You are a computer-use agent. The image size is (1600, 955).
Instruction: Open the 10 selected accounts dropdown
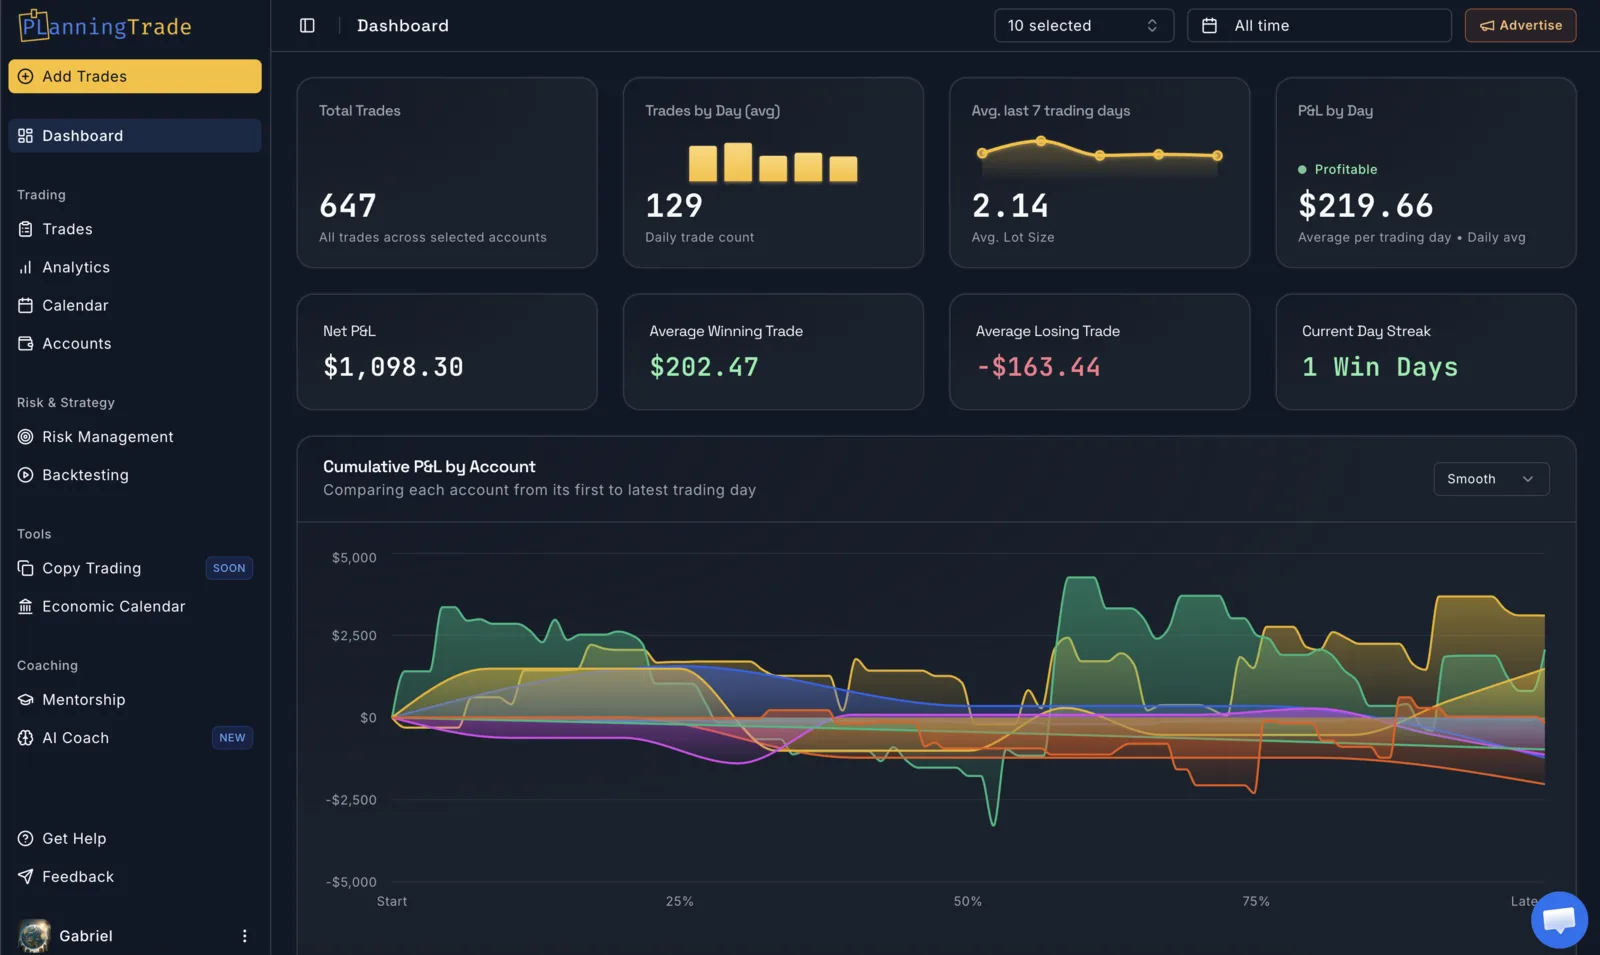coord(1083,25)
